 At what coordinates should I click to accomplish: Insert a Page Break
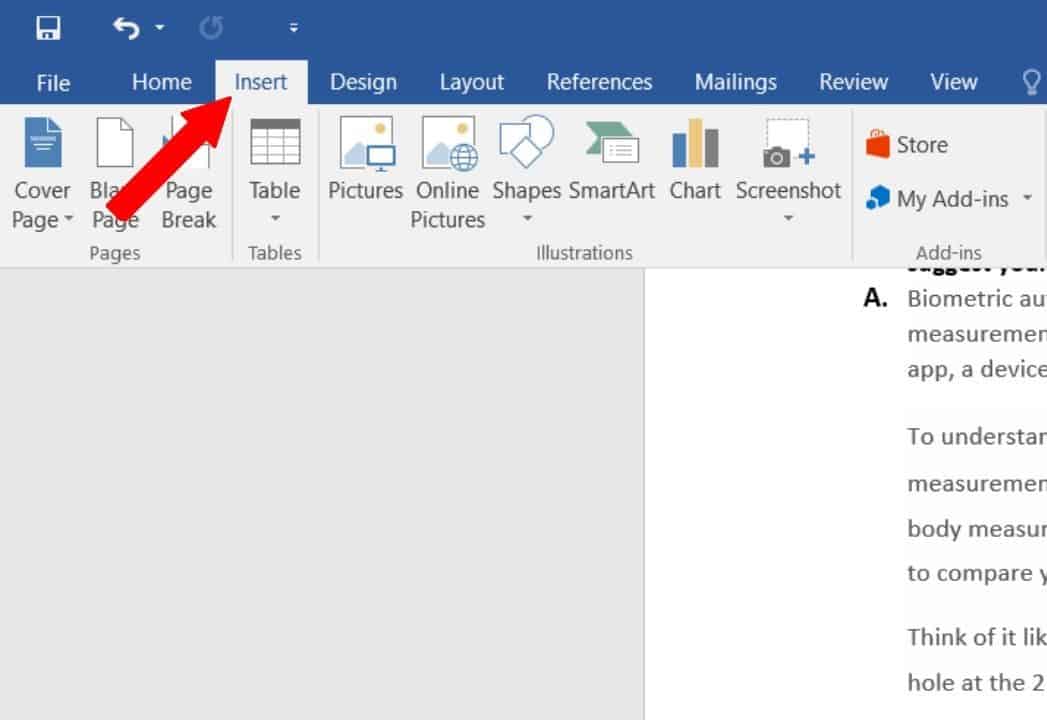click(188, 172)
